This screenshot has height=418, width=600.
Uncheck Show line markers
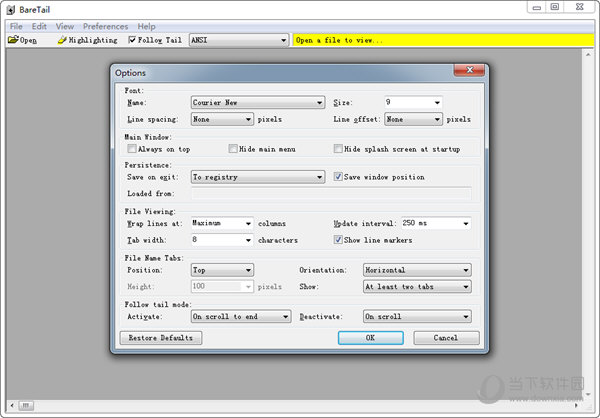(x=338, y=240)
